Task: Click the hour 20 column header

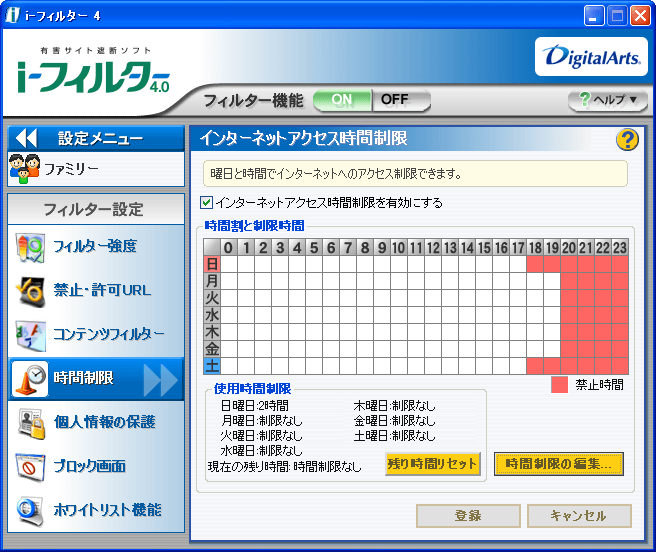Action: [x=569, y=247]
